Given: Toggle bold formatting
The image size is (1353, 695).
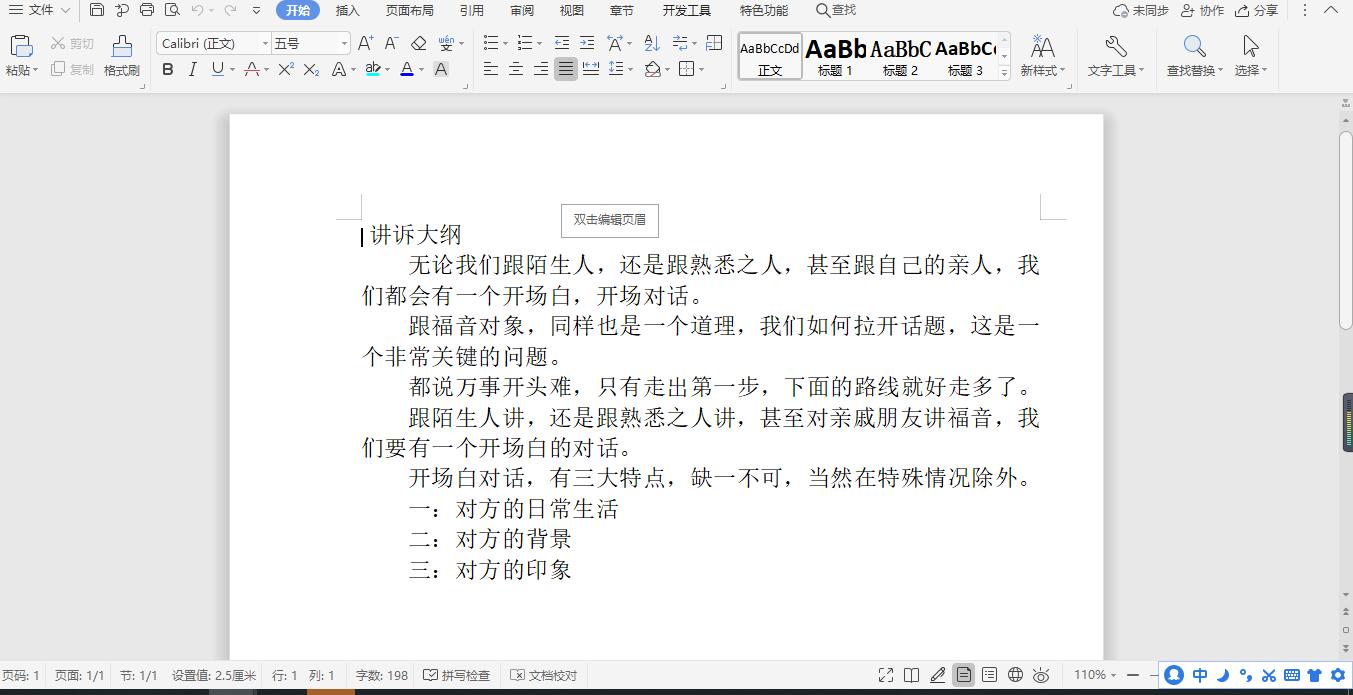Looking at the screenshot, I should [168, 70].
